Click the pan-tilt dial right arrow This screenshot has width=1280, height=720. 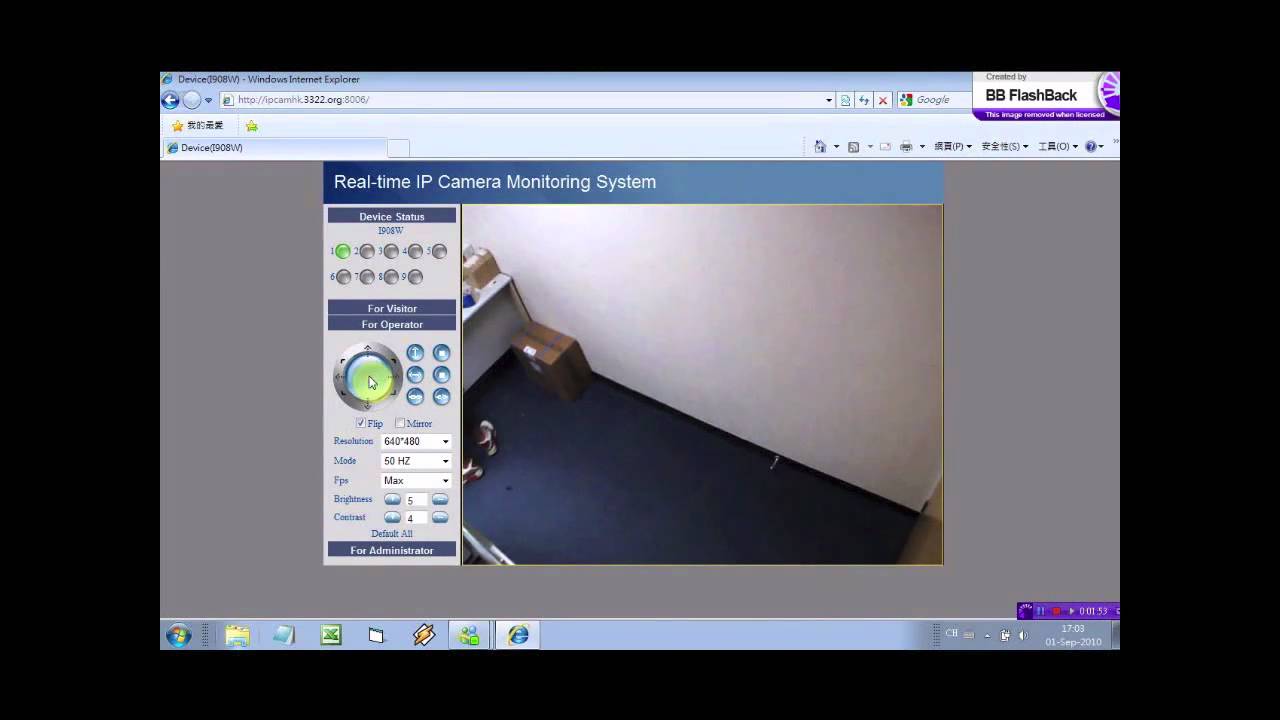click(x=396, y=377)
